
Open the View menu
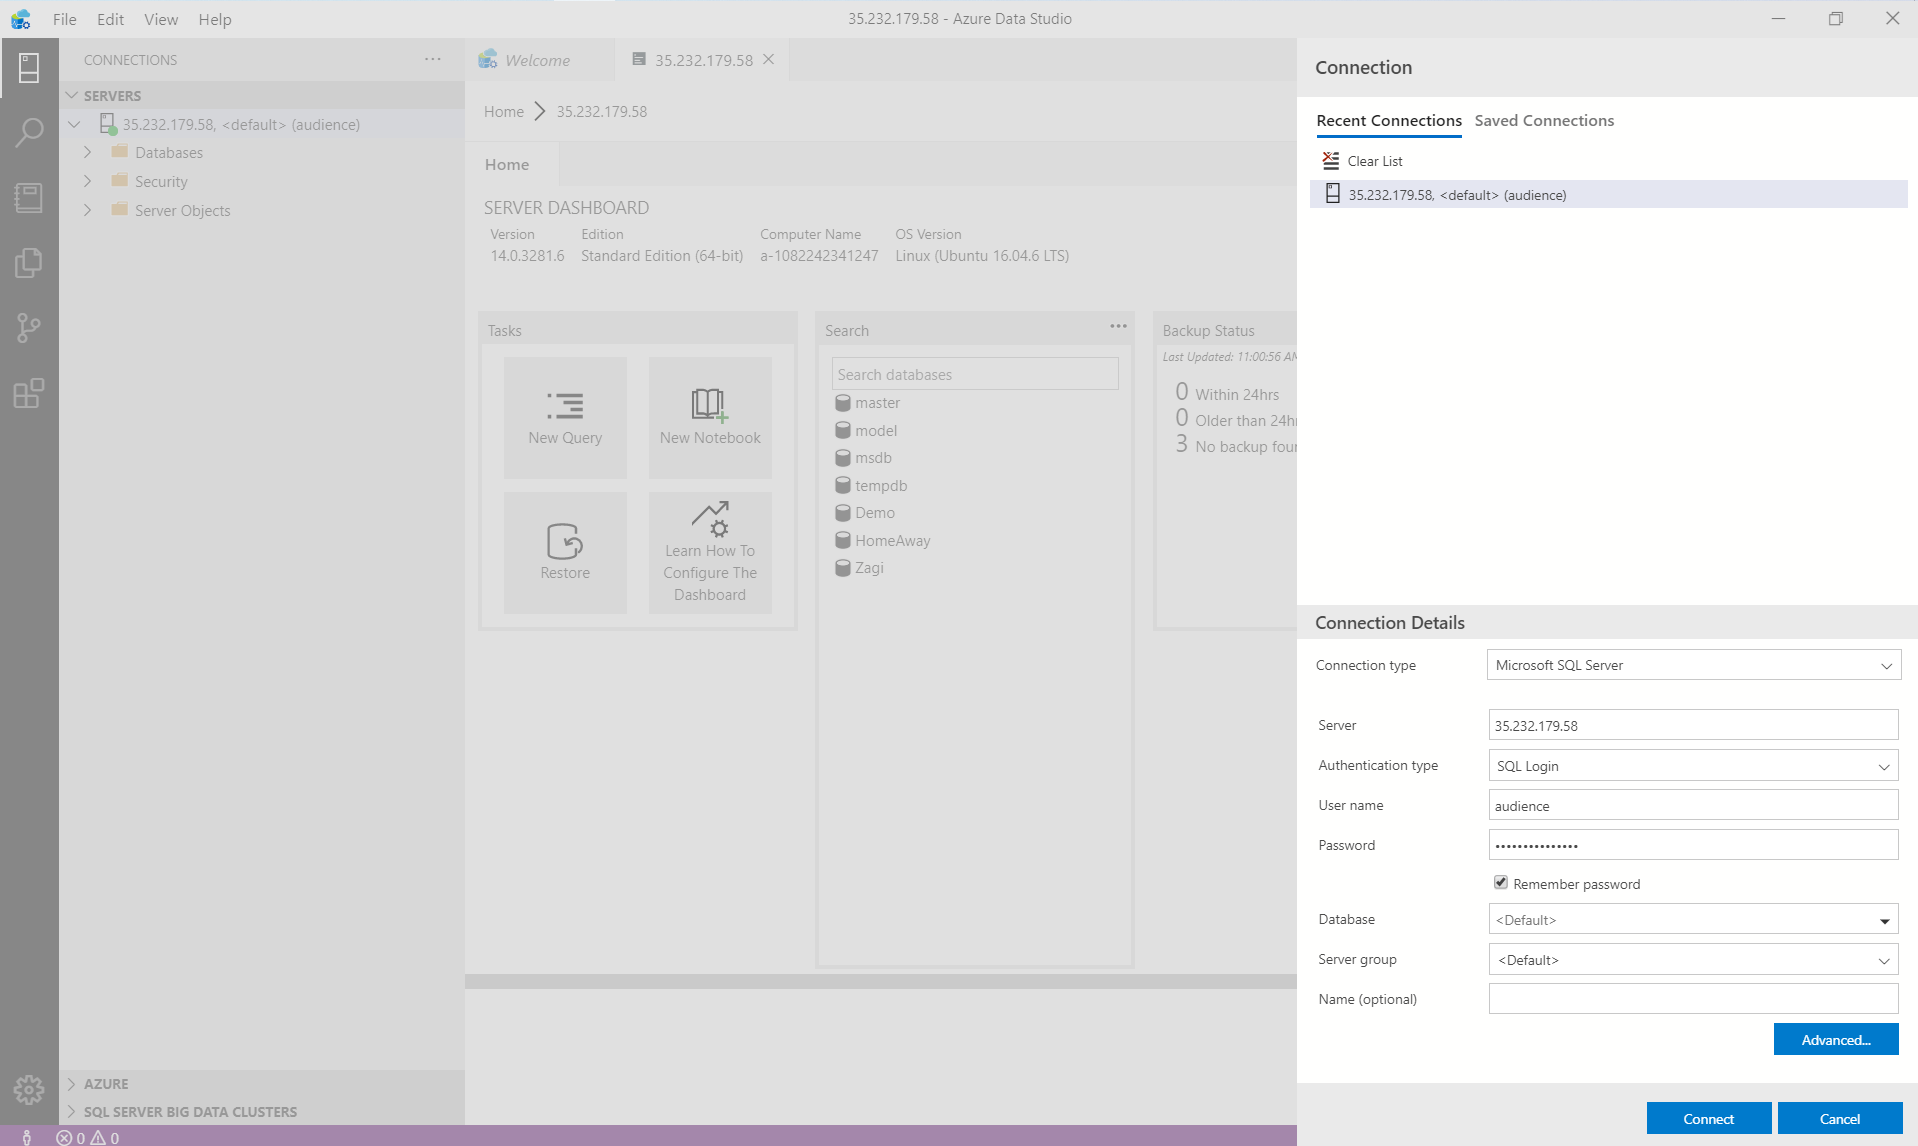click(160, 19)
